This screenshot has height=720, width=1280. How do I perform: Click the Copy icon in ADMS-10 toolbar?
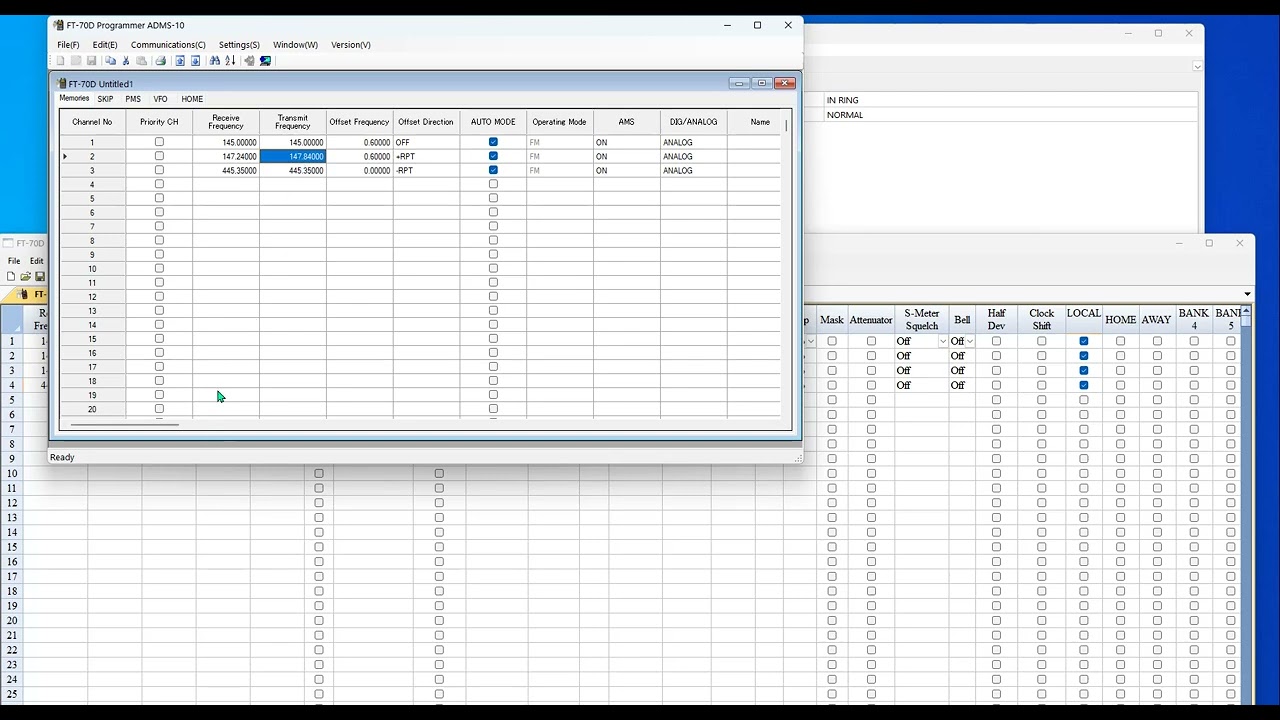point(110,61)
